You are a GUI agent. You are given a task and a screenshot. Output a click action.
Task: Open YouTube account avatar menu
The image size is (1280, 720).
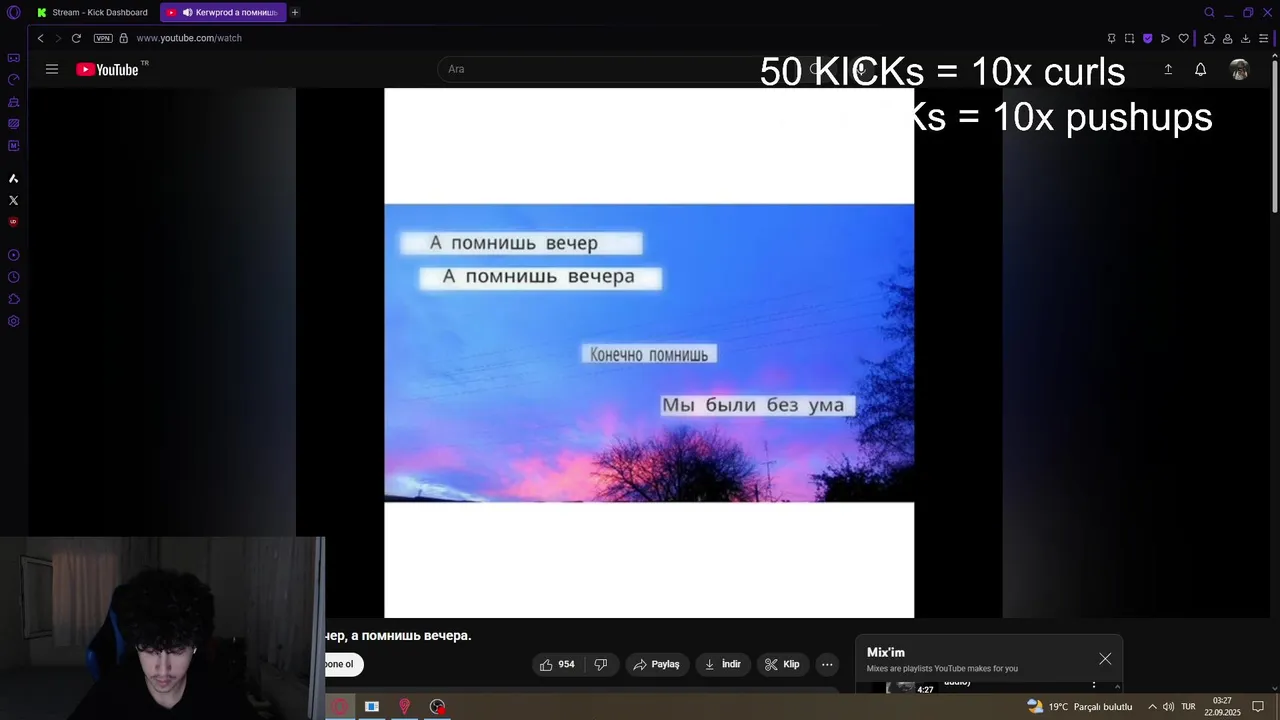click(1239, 69)
